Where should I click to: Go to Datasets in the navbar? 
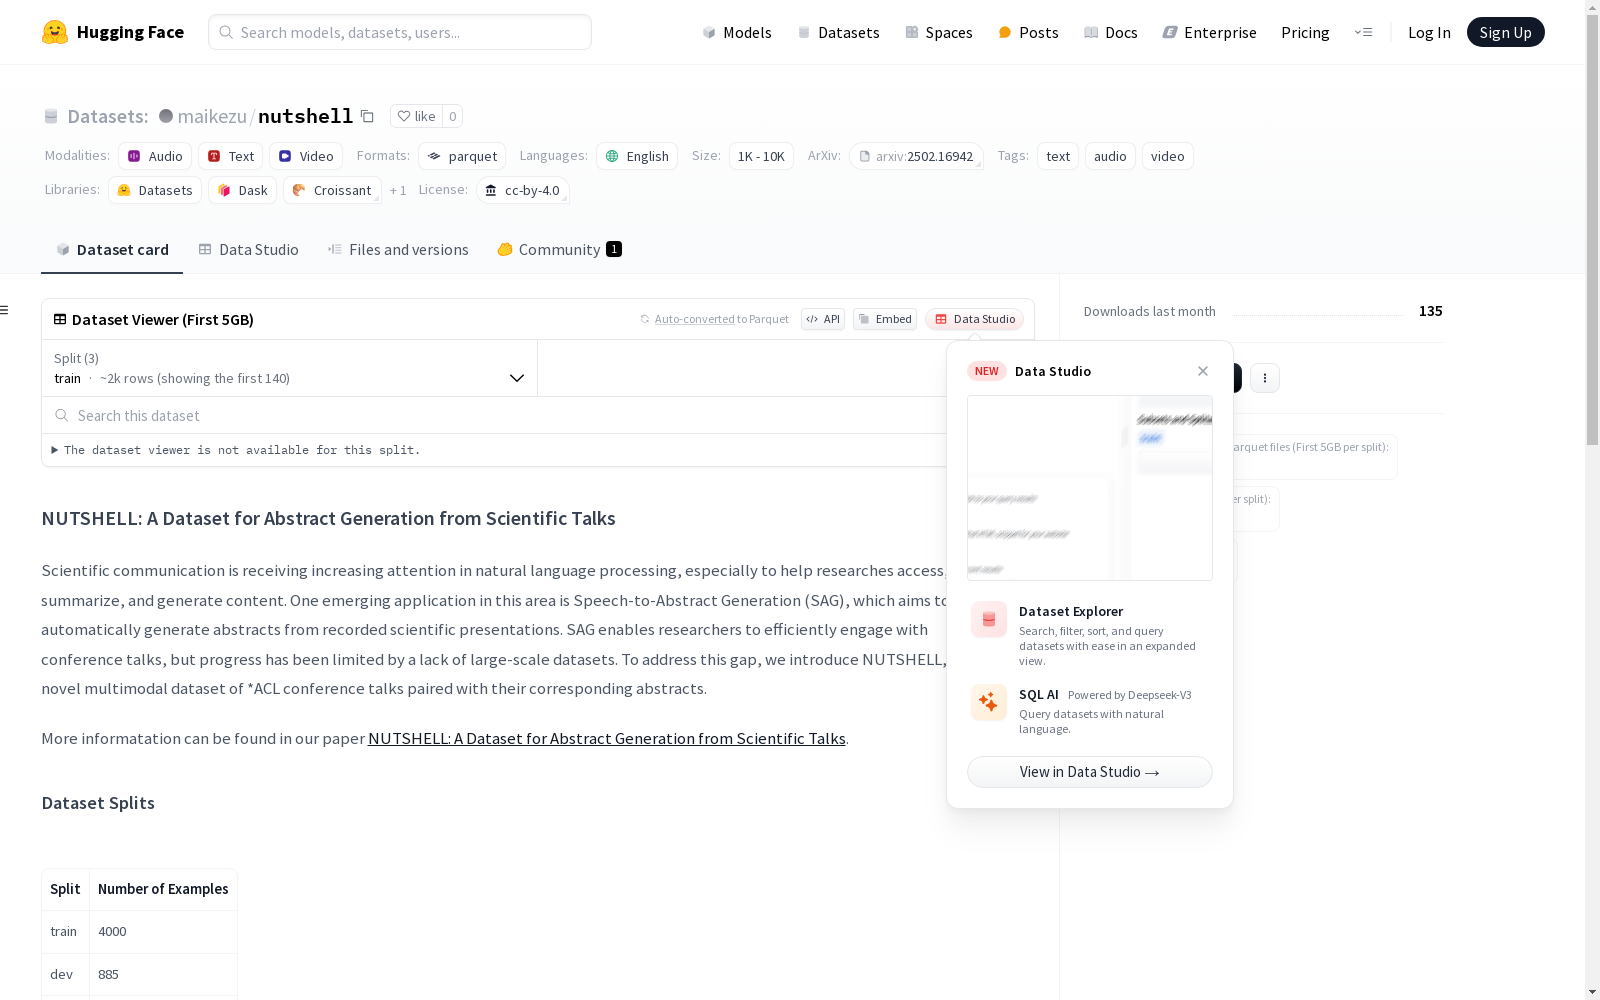tap(838, 32)
